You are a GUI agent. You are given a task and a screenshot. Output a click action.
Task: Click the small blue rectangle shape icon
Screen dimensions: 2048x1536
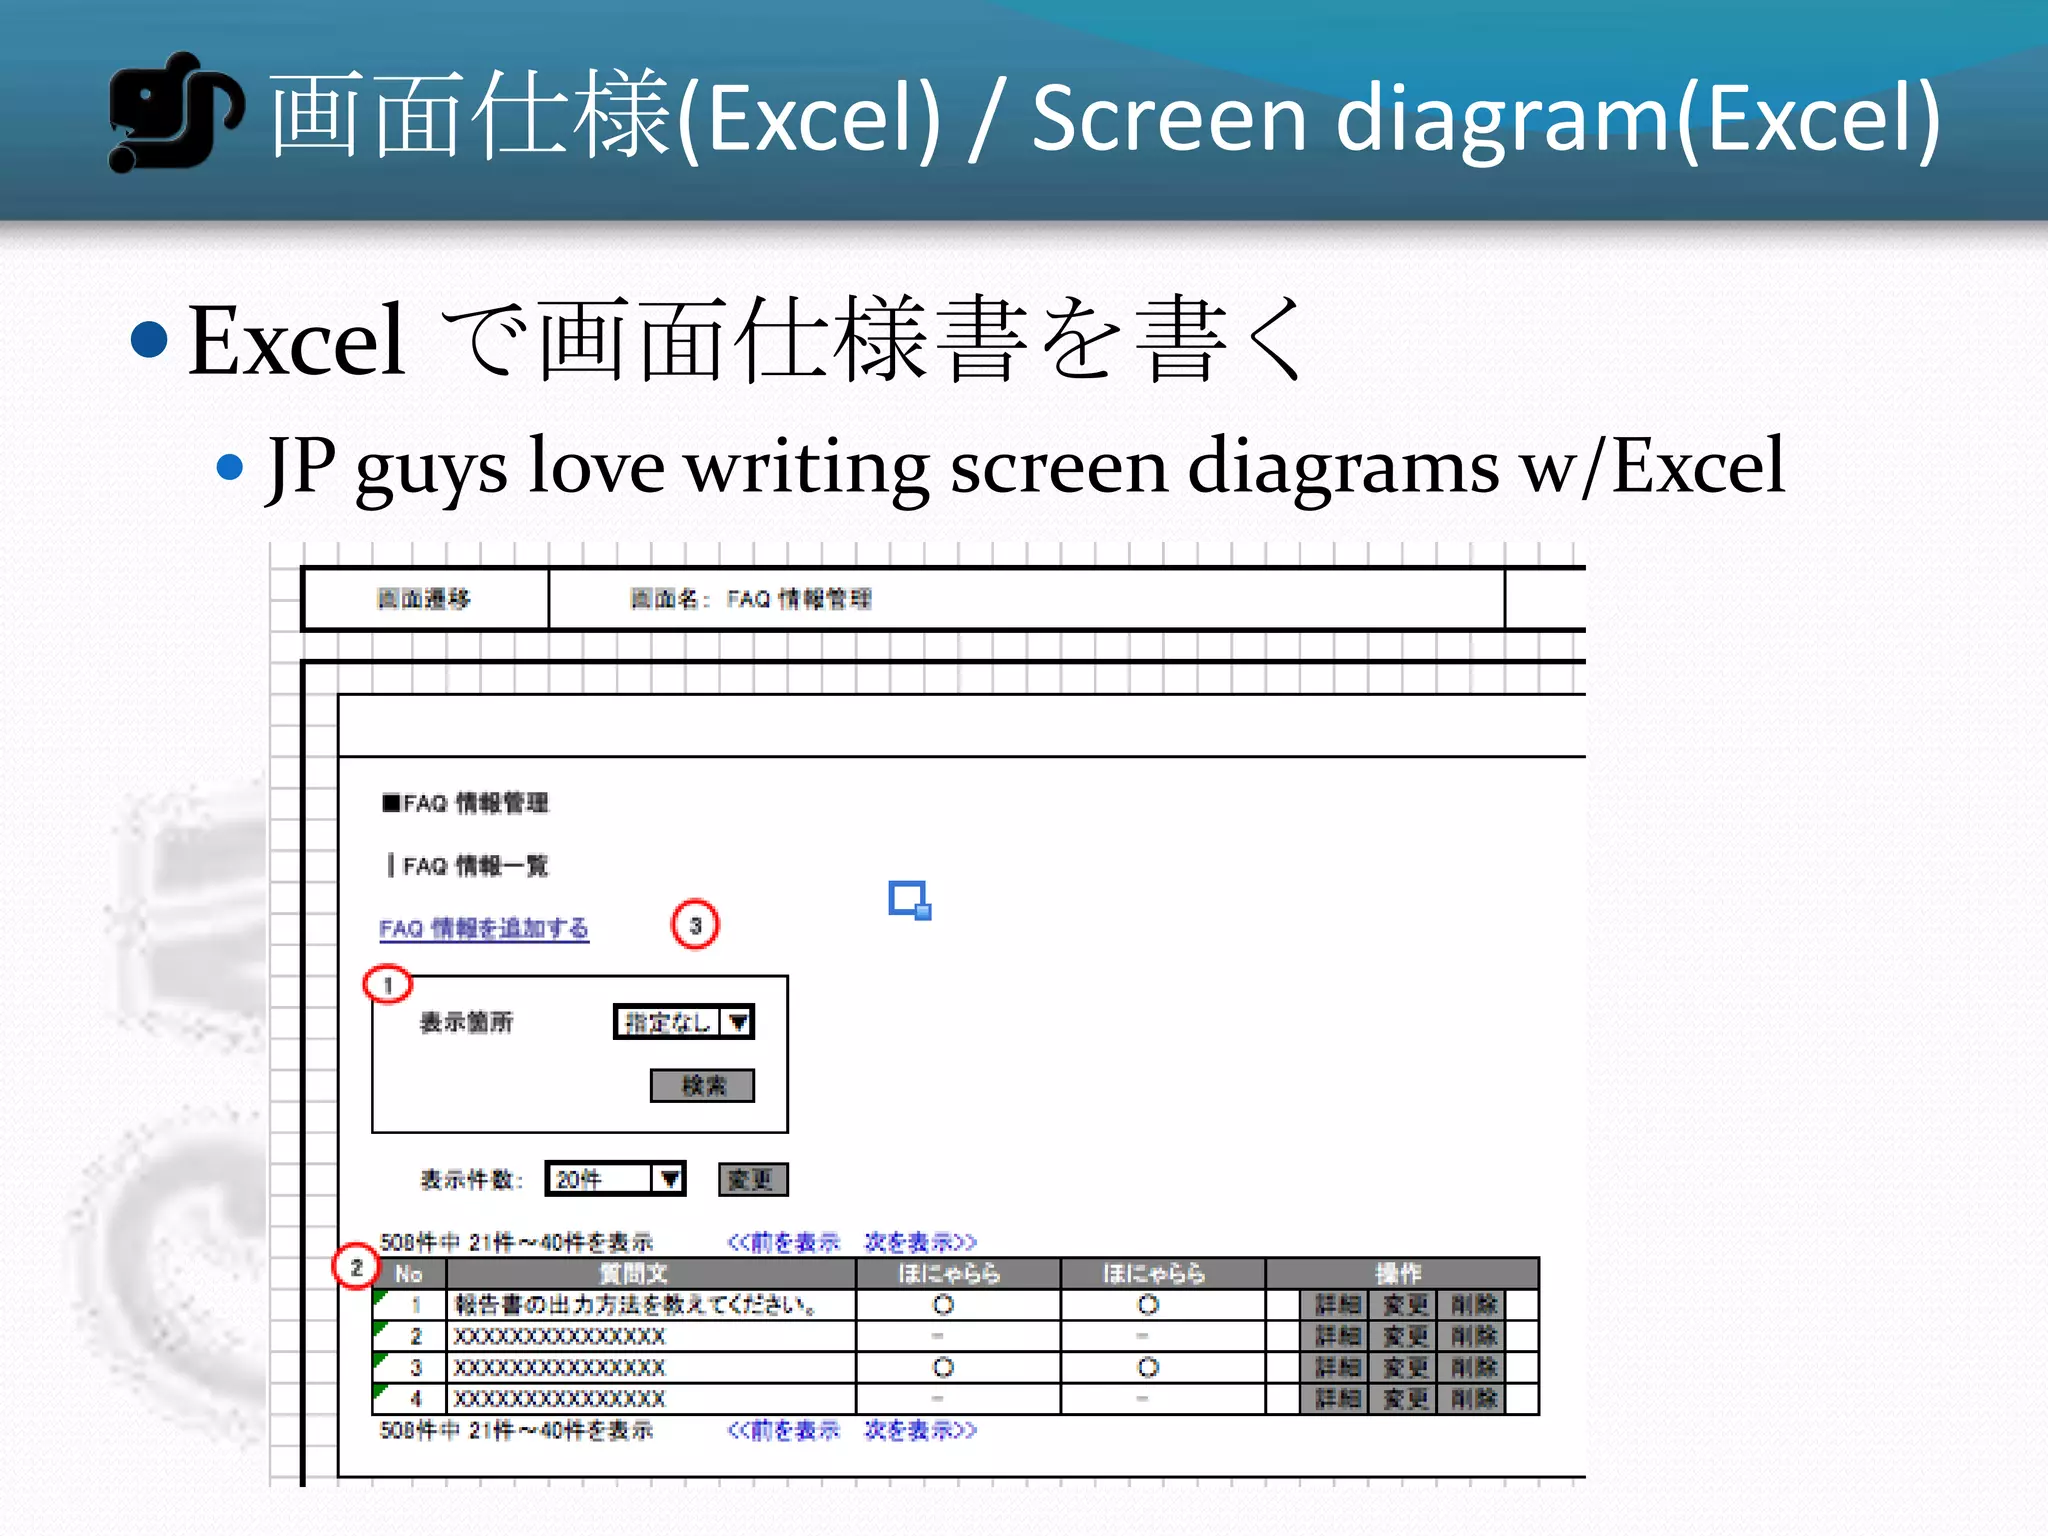point(910,900)
